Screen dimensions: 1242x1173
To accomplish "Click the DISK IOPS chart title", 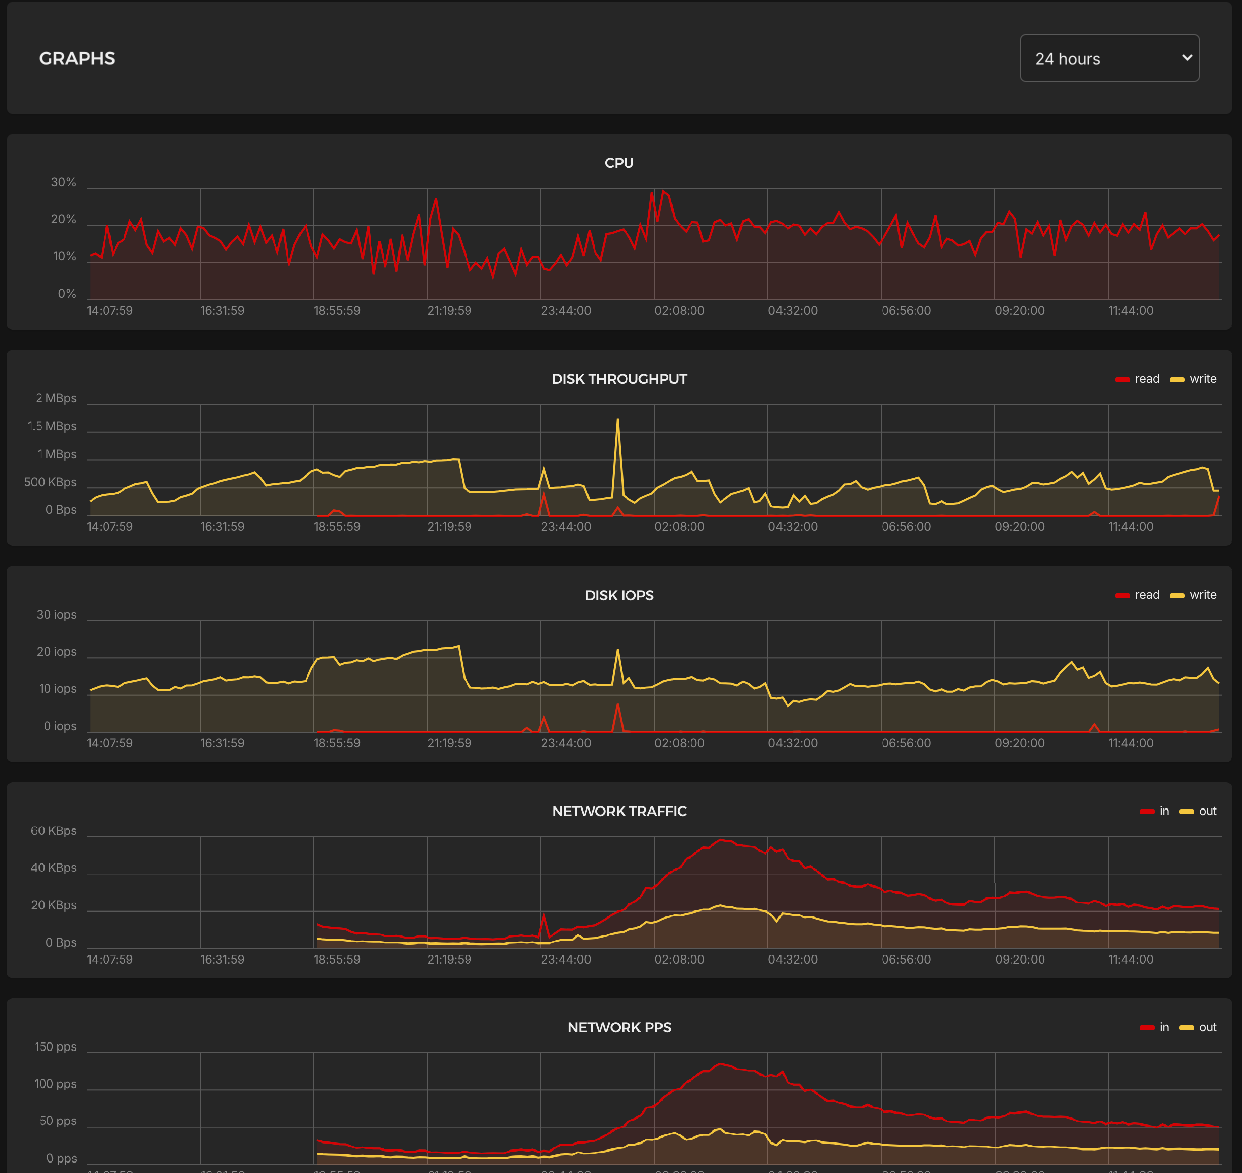I will coord(619,595).
